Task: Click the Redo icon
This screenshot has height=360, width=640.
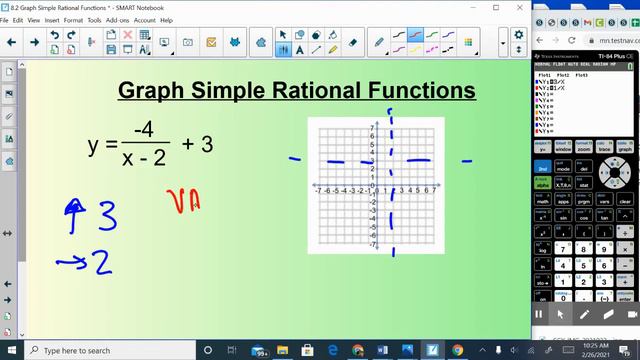Action: [71, 35]
